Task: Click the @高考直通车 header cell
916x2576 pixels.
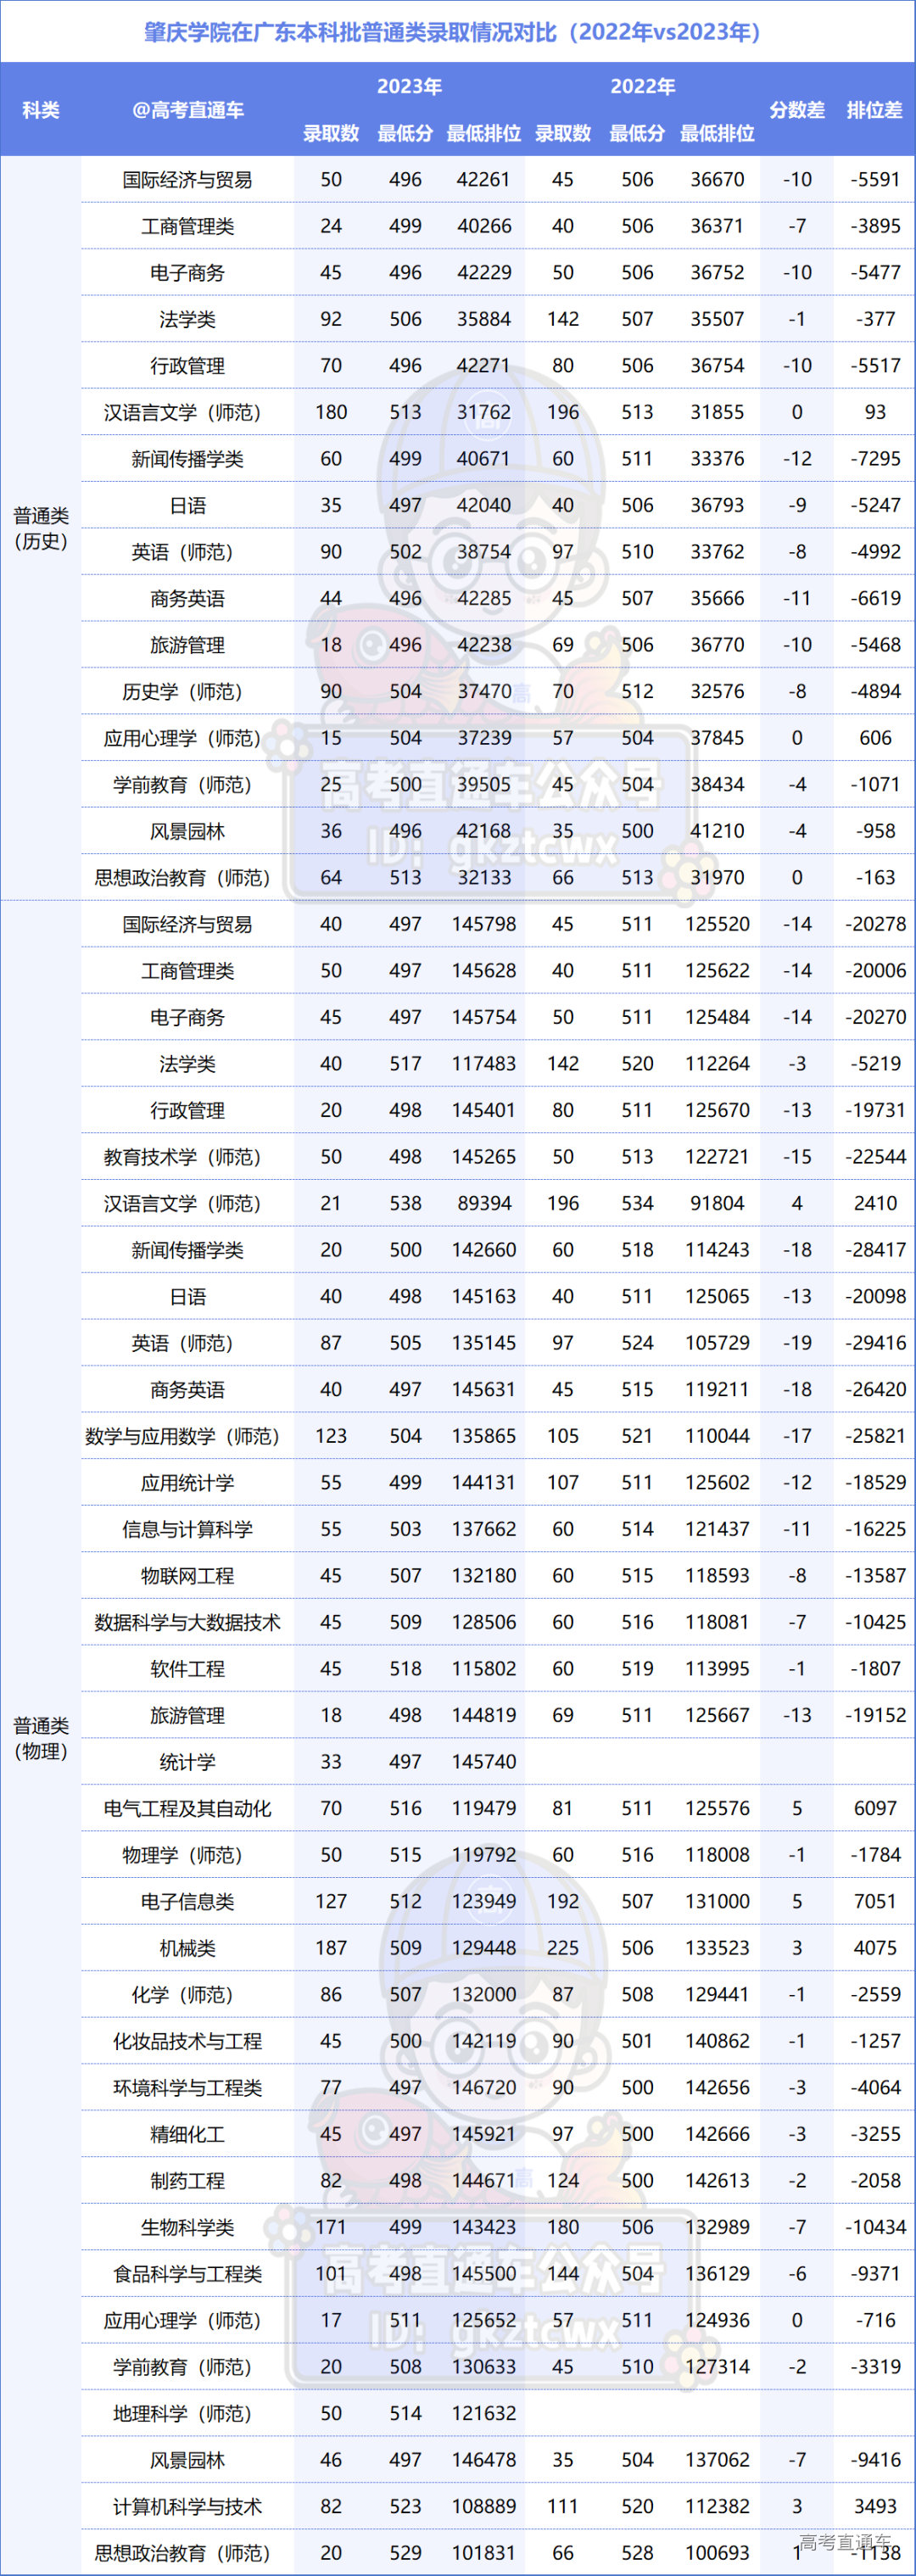Action: tap(187, 110)
